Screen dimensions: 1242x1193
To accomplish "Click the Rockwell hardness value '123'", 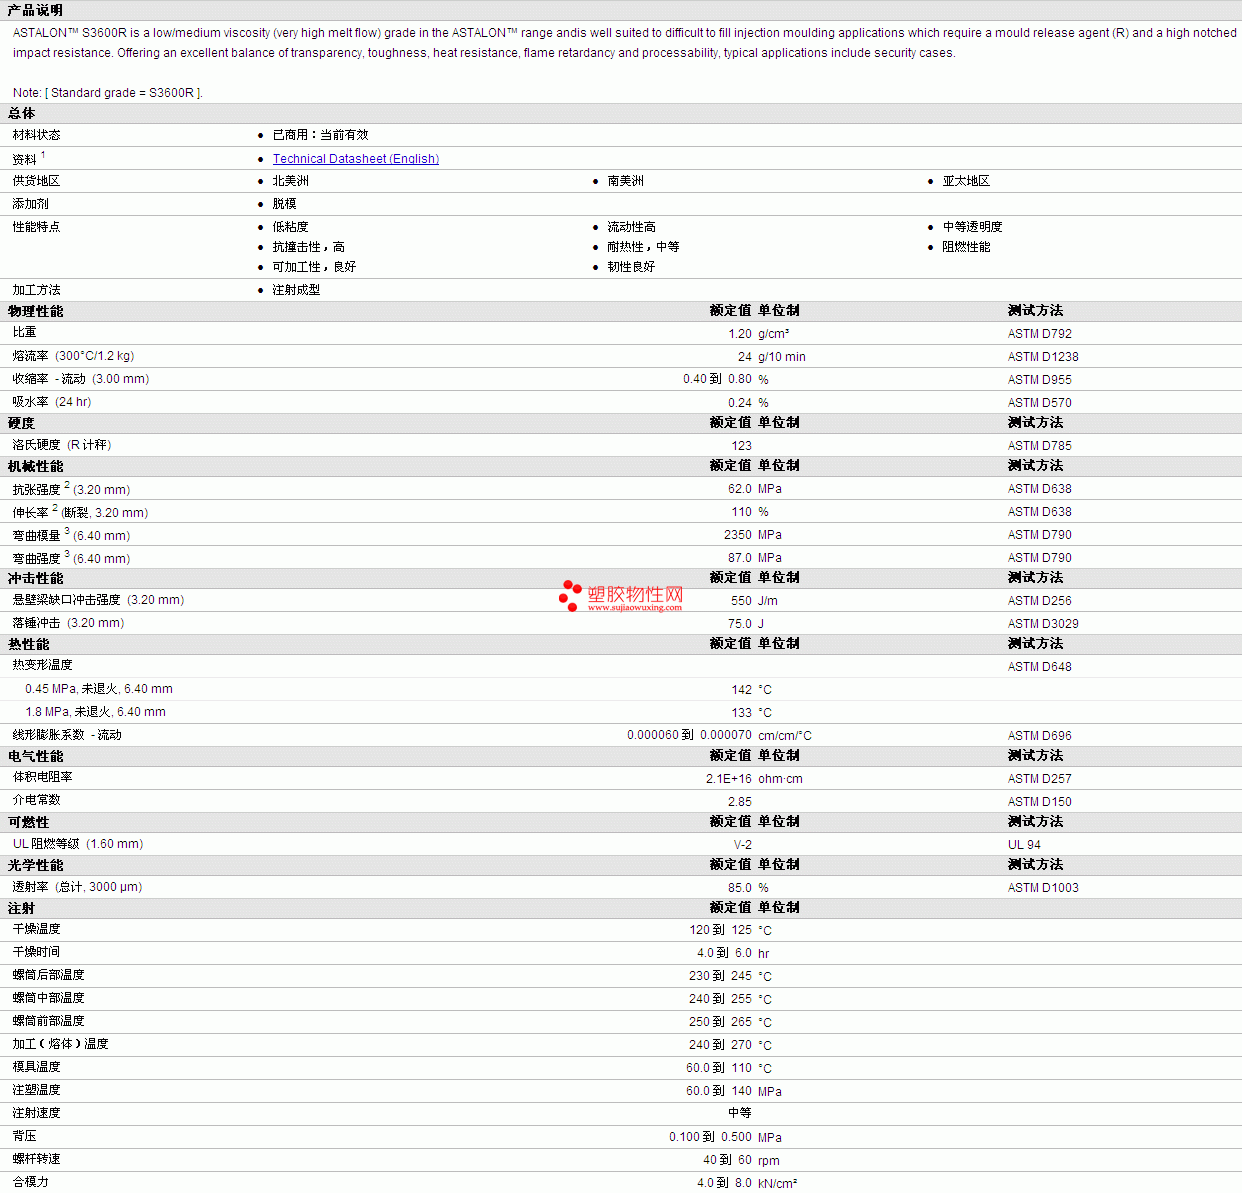I will click(x=742, y=446).
